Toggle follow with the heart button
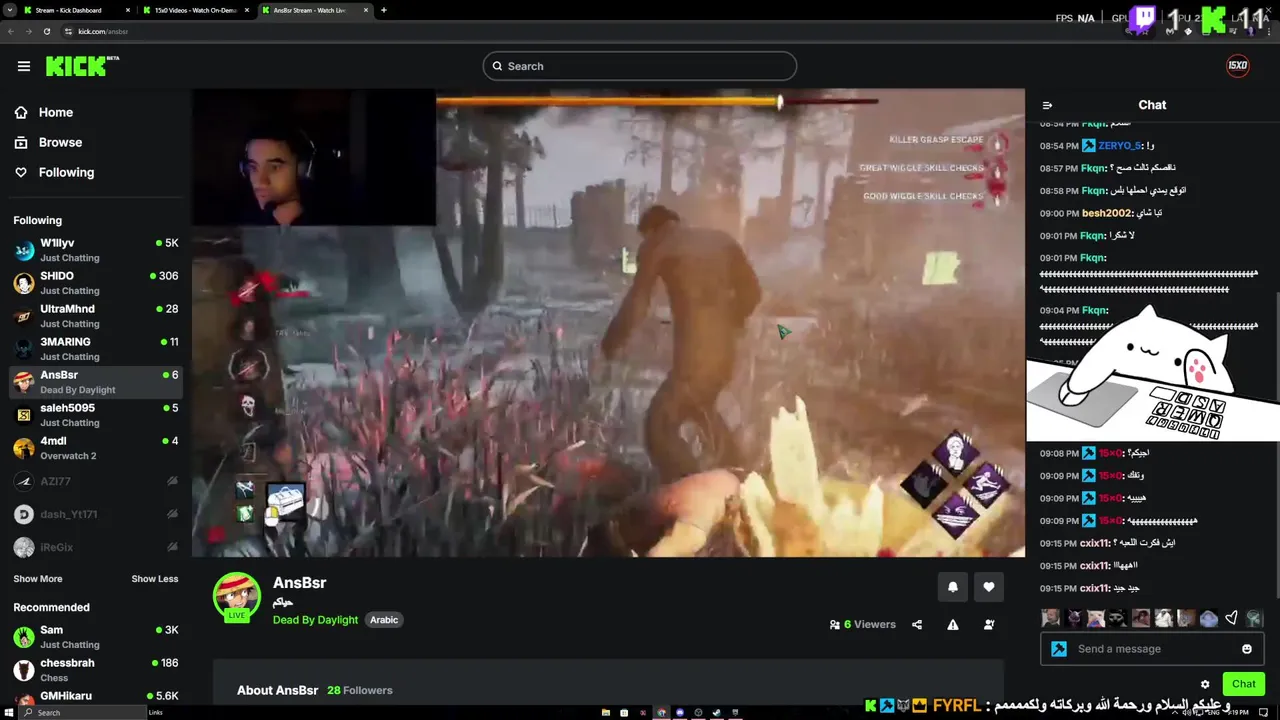 989,587
